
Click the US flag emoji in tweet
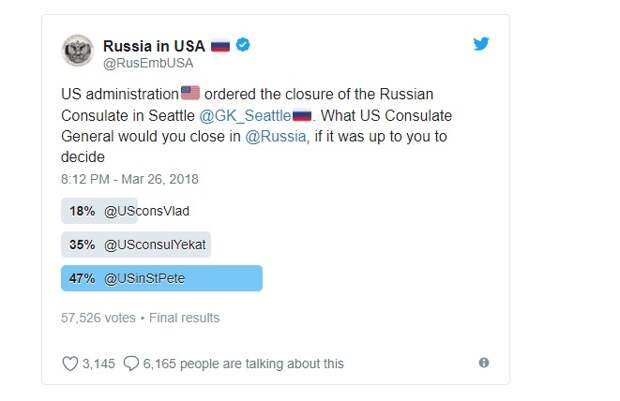190,93
